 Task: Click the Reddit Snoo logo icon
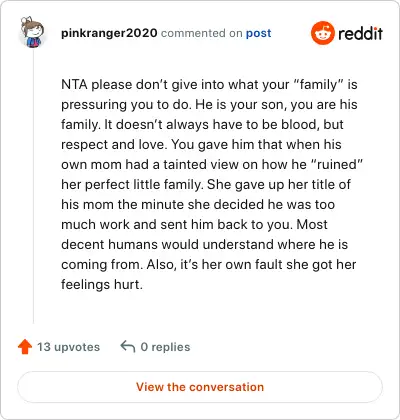323,33
